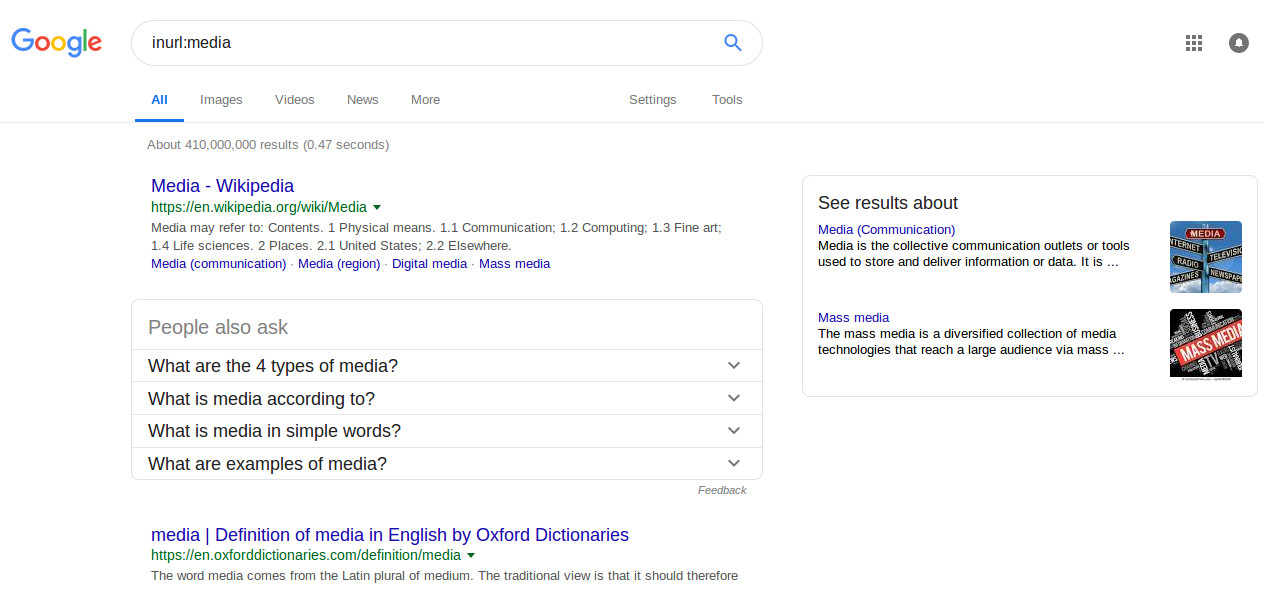Viewport: 1264px width, 589px height.
Task: Open the Digital media sitelink
Action: (429, 264)
